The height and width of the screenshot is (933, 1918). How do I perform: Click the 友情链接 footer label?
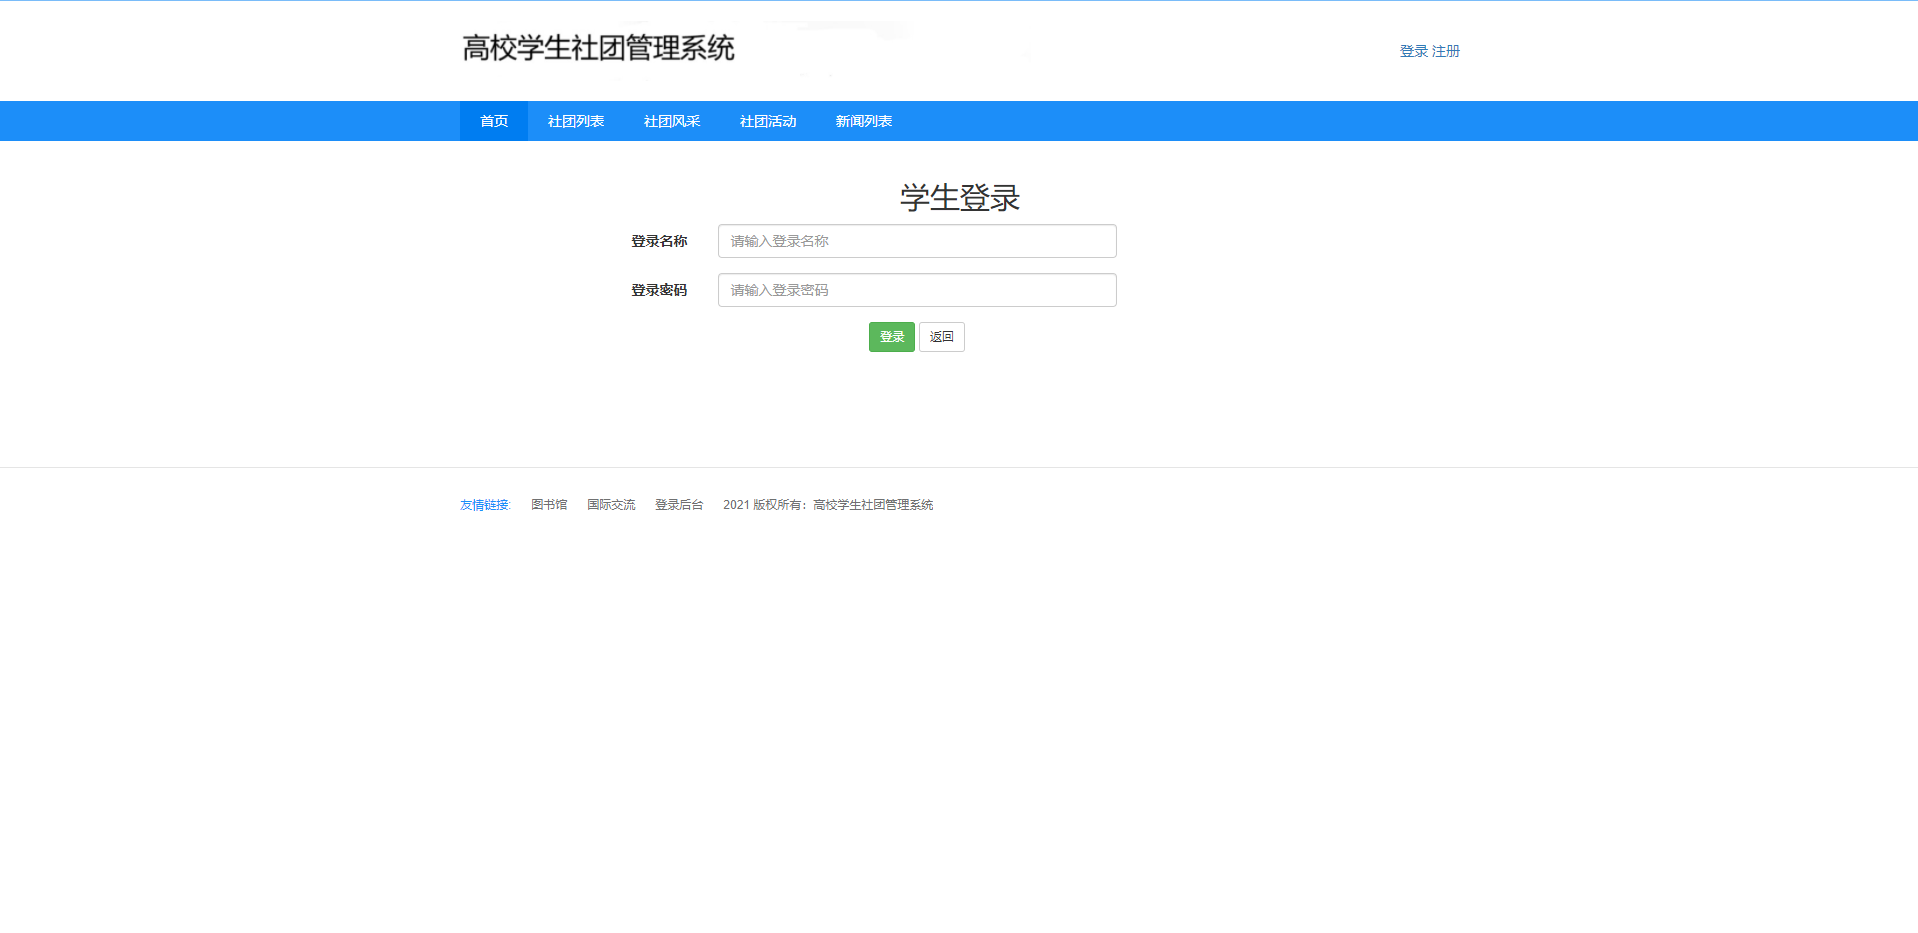[485, 505]
